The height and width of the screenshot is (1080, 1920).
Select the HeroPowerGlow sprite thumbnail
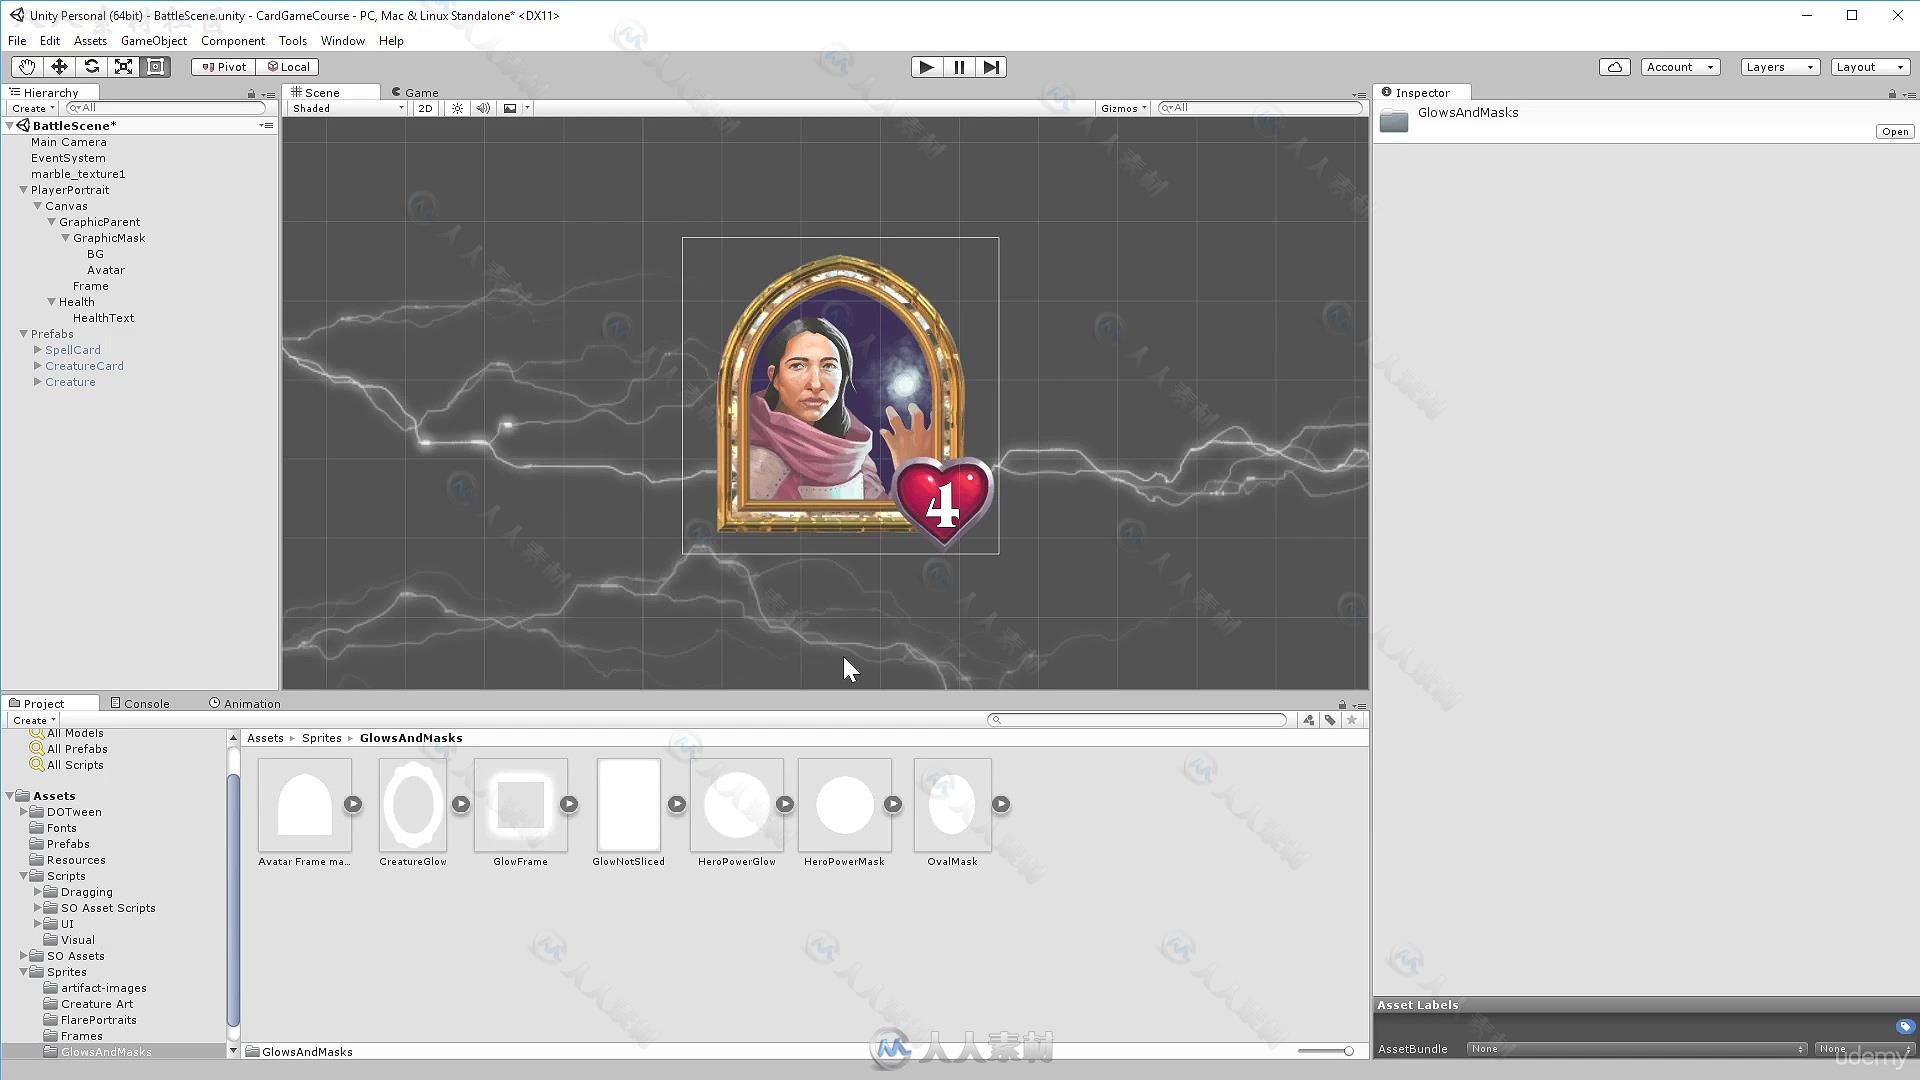[x=736, y=805]
